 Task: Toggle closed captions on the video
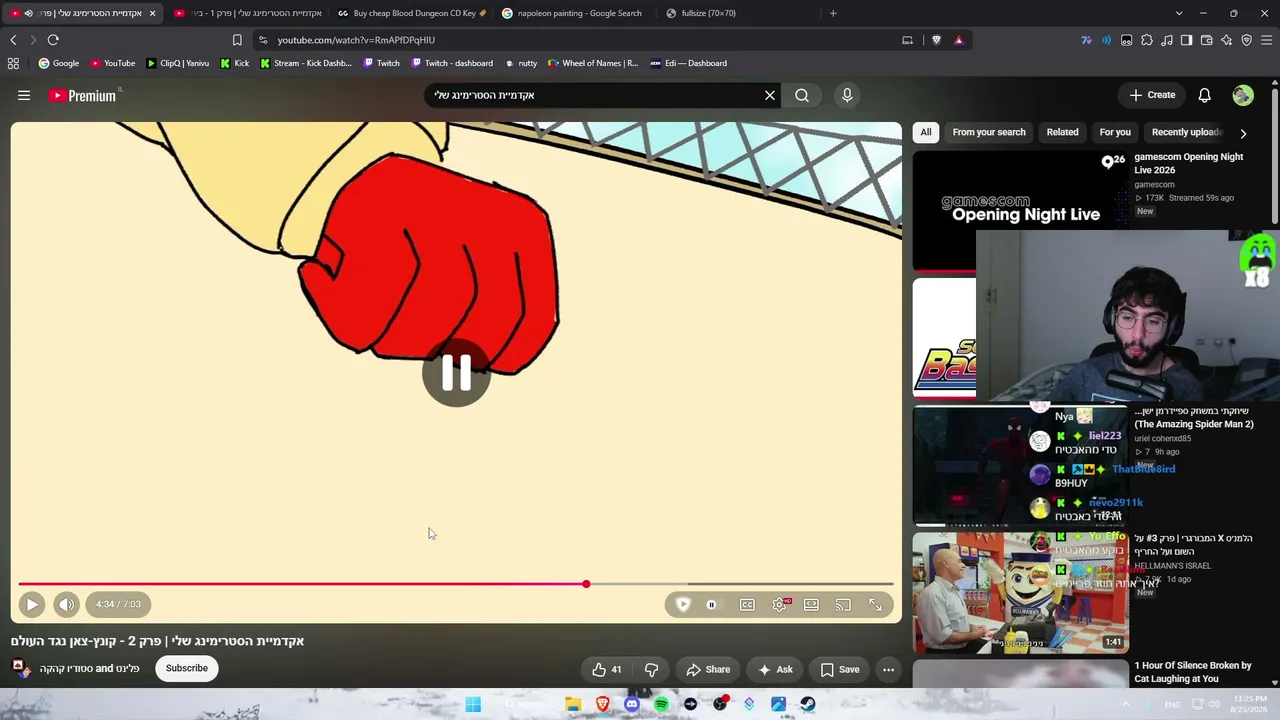[x=747, y=604]
